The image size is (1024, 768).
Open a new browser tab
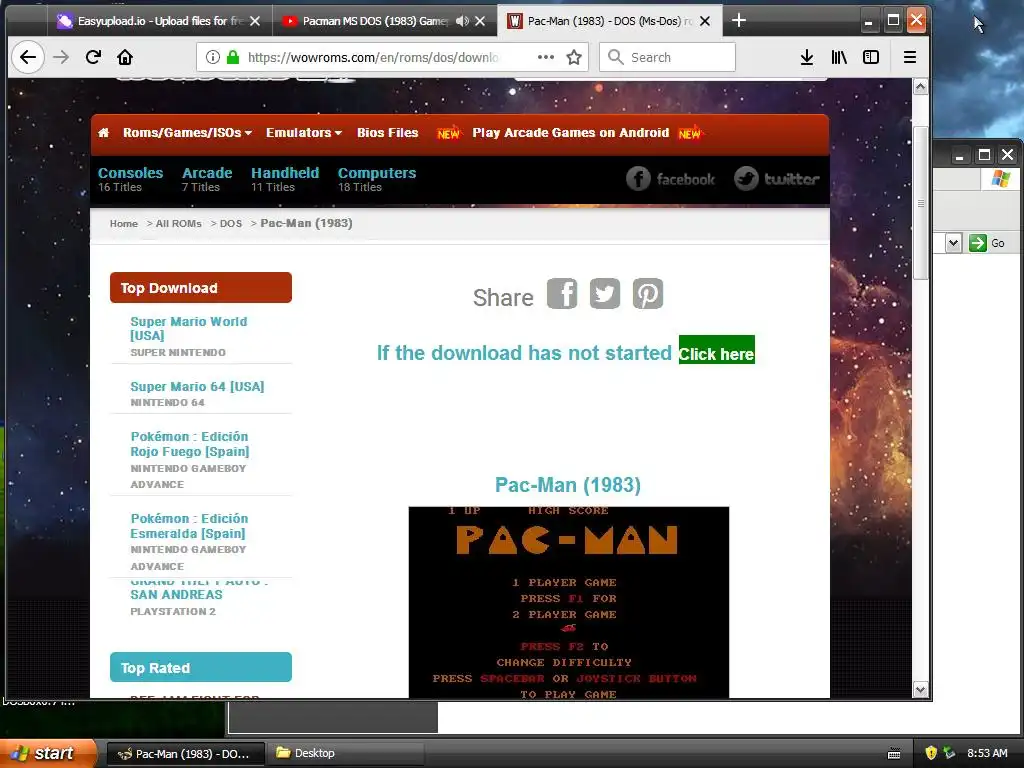pyautogui.click(x=739, y=21)
